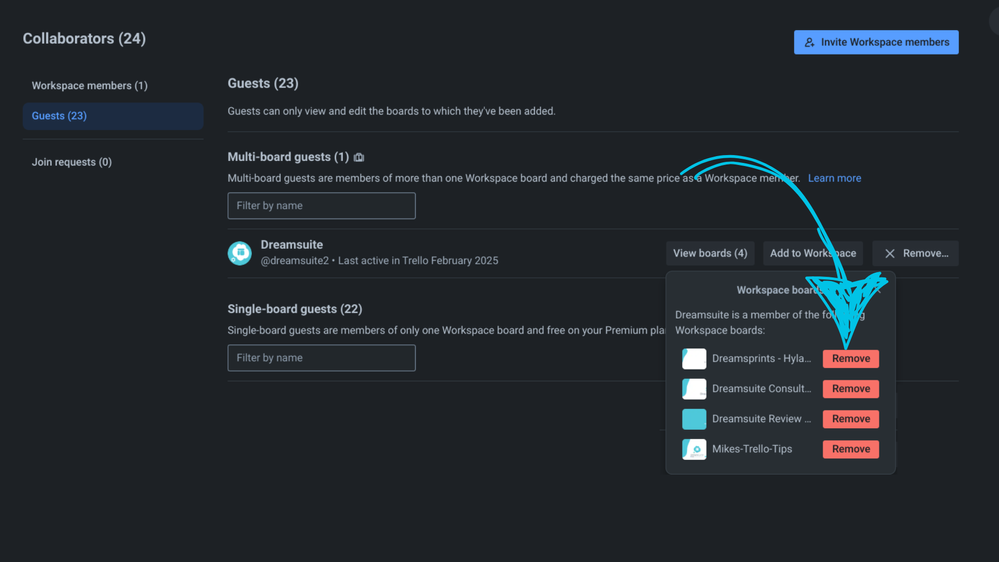Click Dreamsuite Review teal board thumbnail
999x562 pixels.
click(x=694, y=419)
